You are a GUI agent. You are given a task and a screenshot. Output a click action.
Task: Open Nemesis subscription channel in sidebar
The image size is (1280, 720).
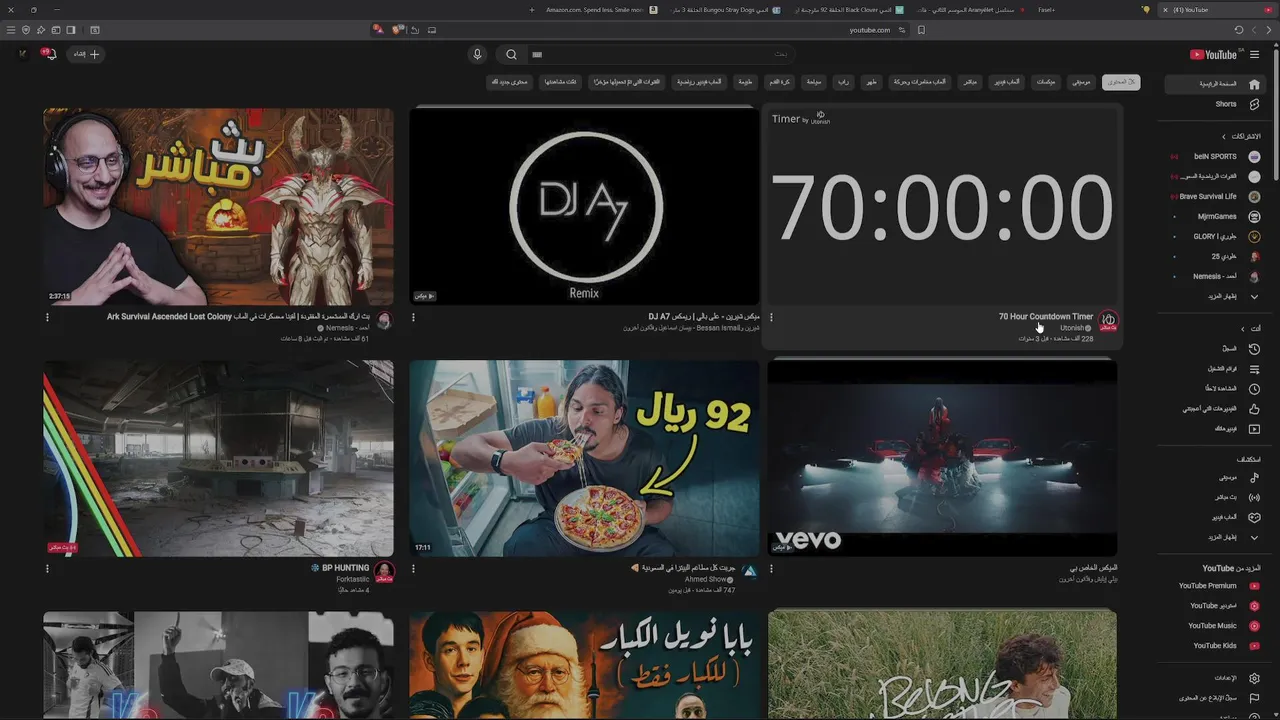point(1217,277)
